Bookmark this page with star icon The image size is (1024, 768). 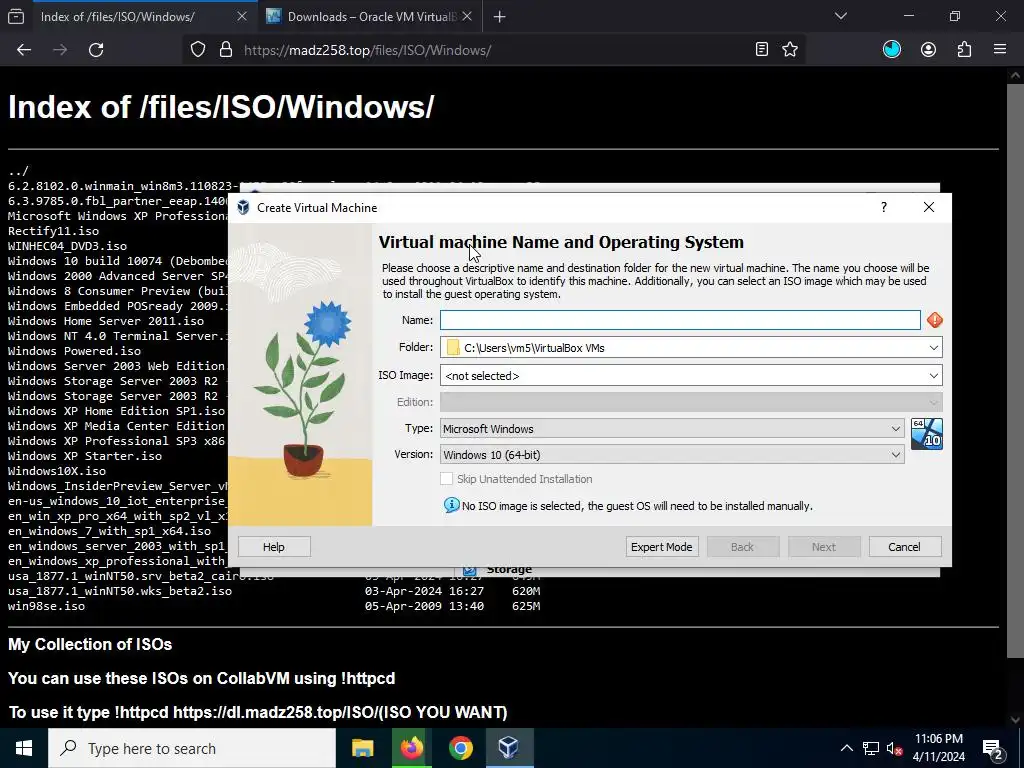[790, 50]
